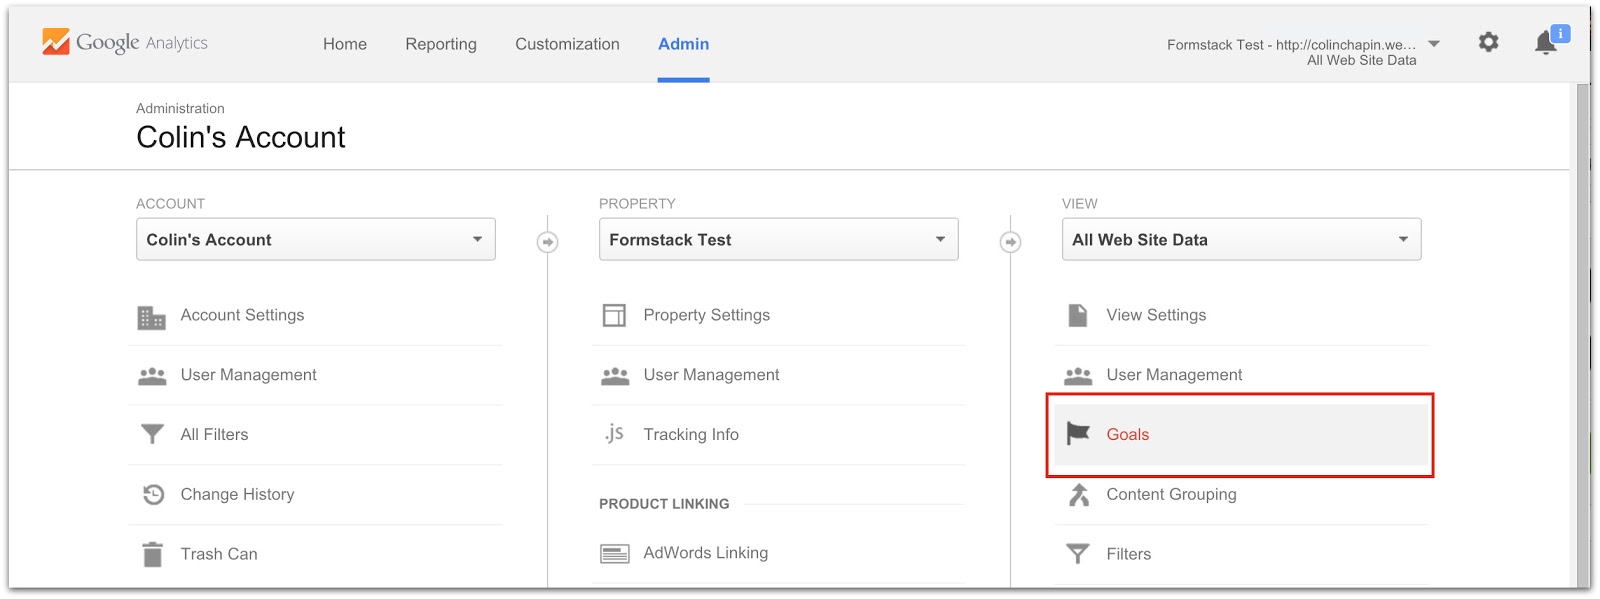1600x599 pixels.
Task: Switch to the Reporting tab
Action: coord(441,44)
